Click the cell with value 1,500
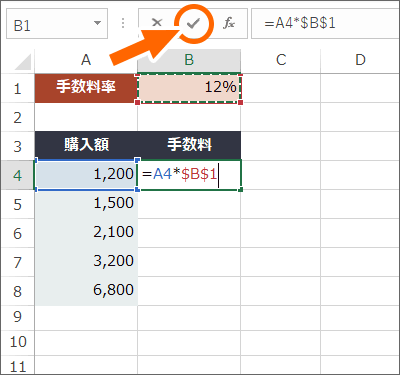The height and width of the screenshot is (375, 400). click(x=86, y=204)
